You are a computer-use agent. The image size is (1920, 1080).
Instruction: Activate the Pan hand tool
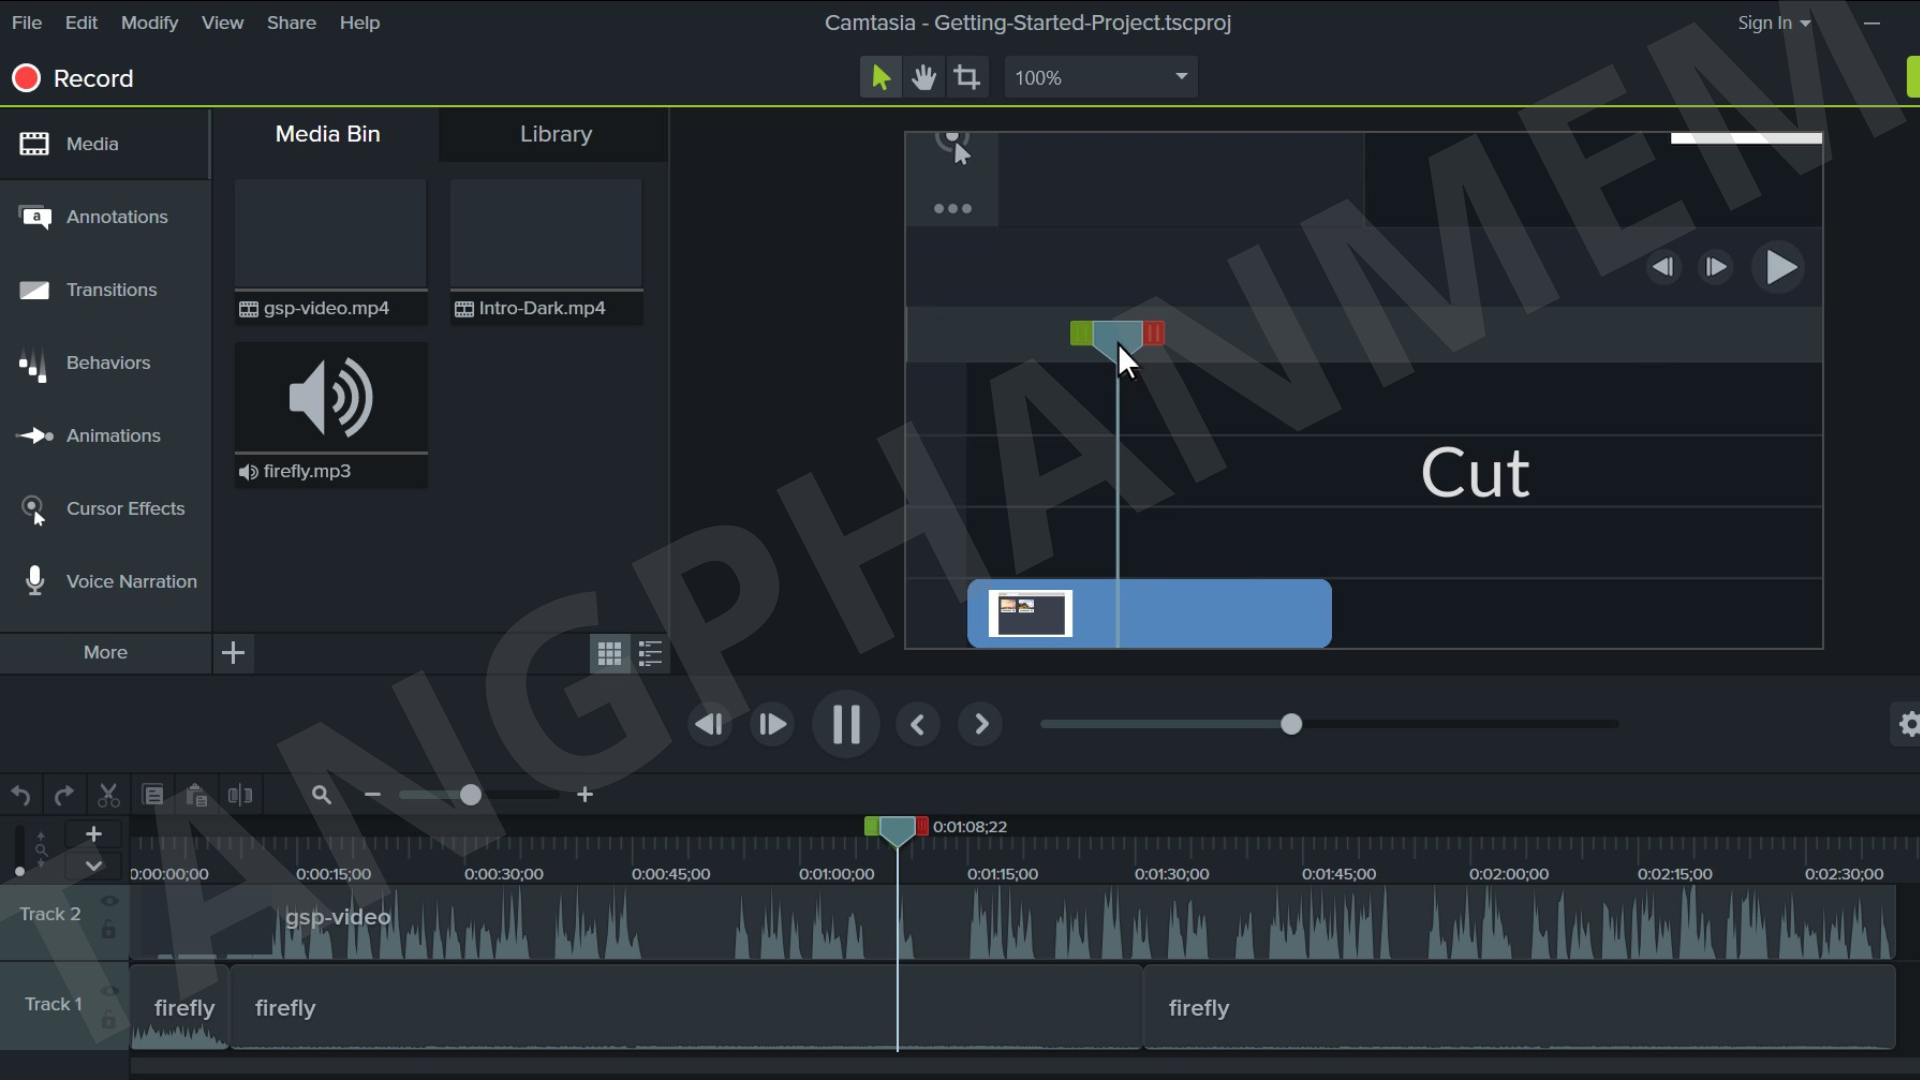(924, 77)
